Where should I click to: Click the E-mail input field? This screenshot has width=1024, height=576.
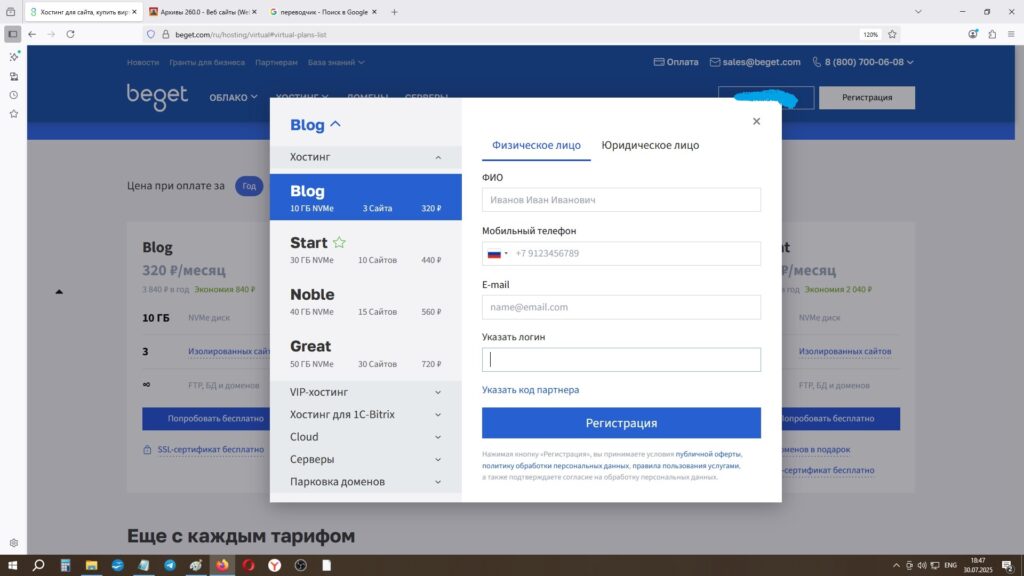point(621,307)
